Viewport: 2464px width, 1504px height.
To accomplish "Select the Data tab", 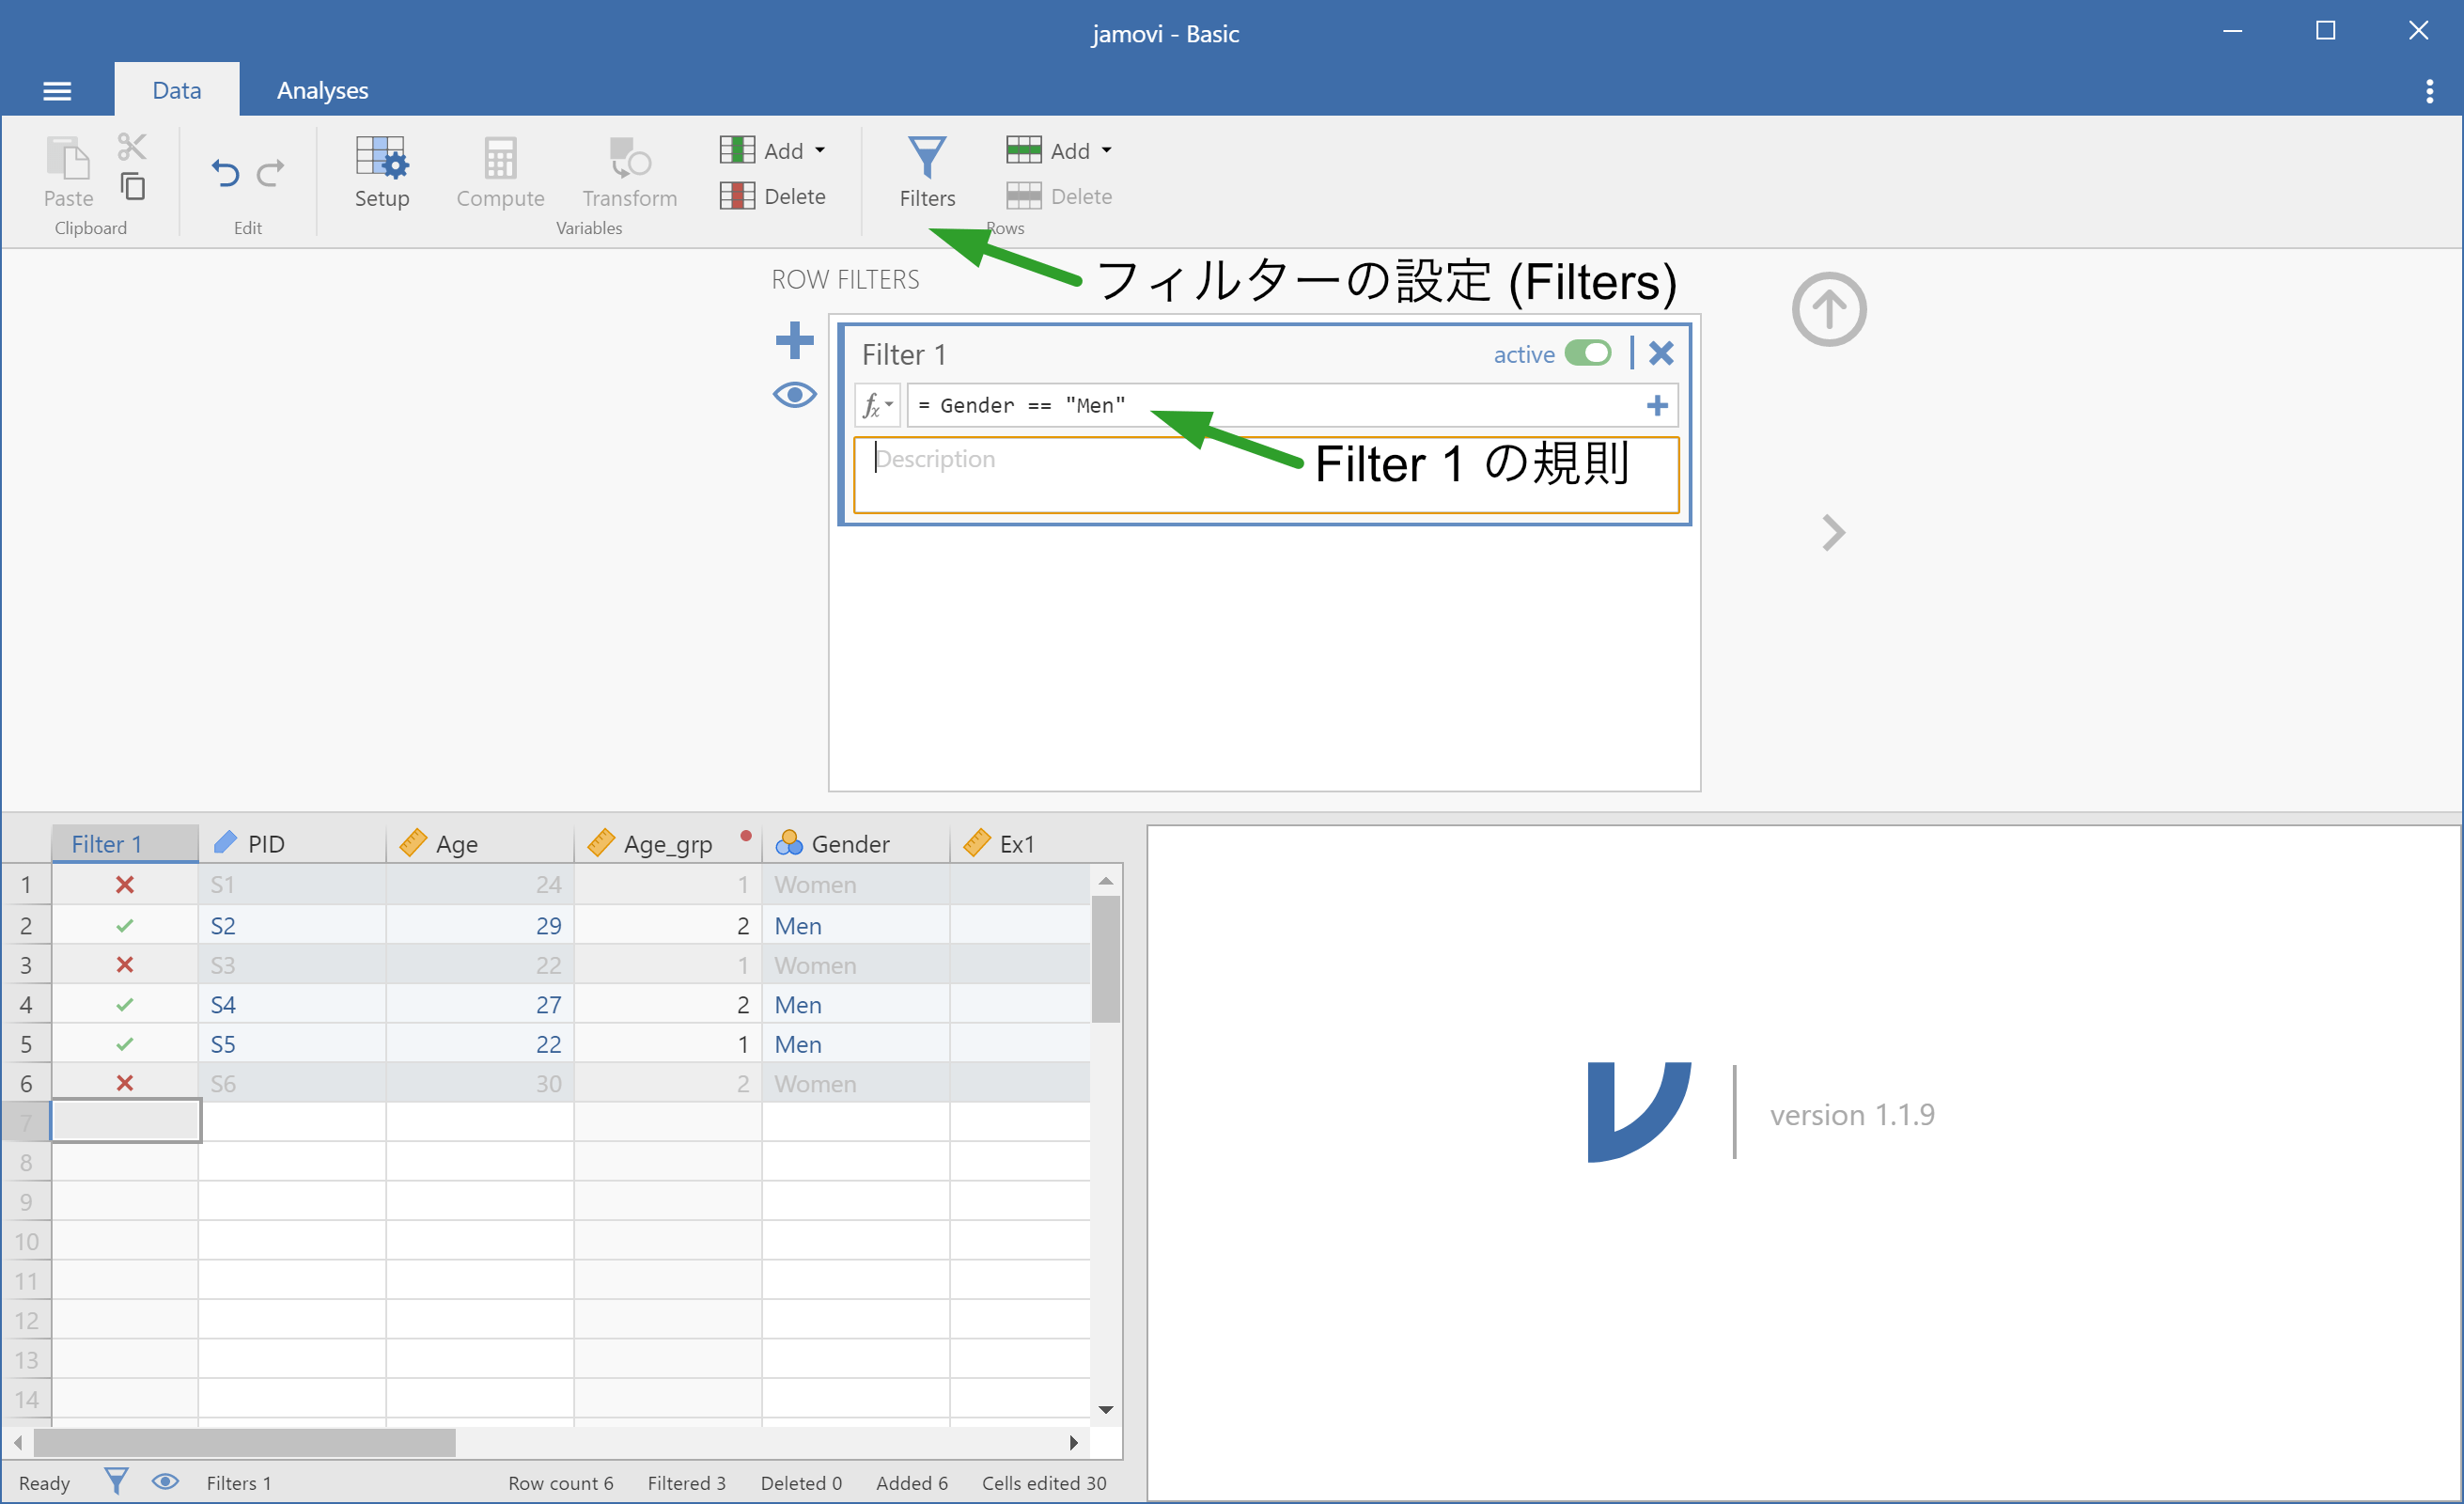I will [176, 90].
